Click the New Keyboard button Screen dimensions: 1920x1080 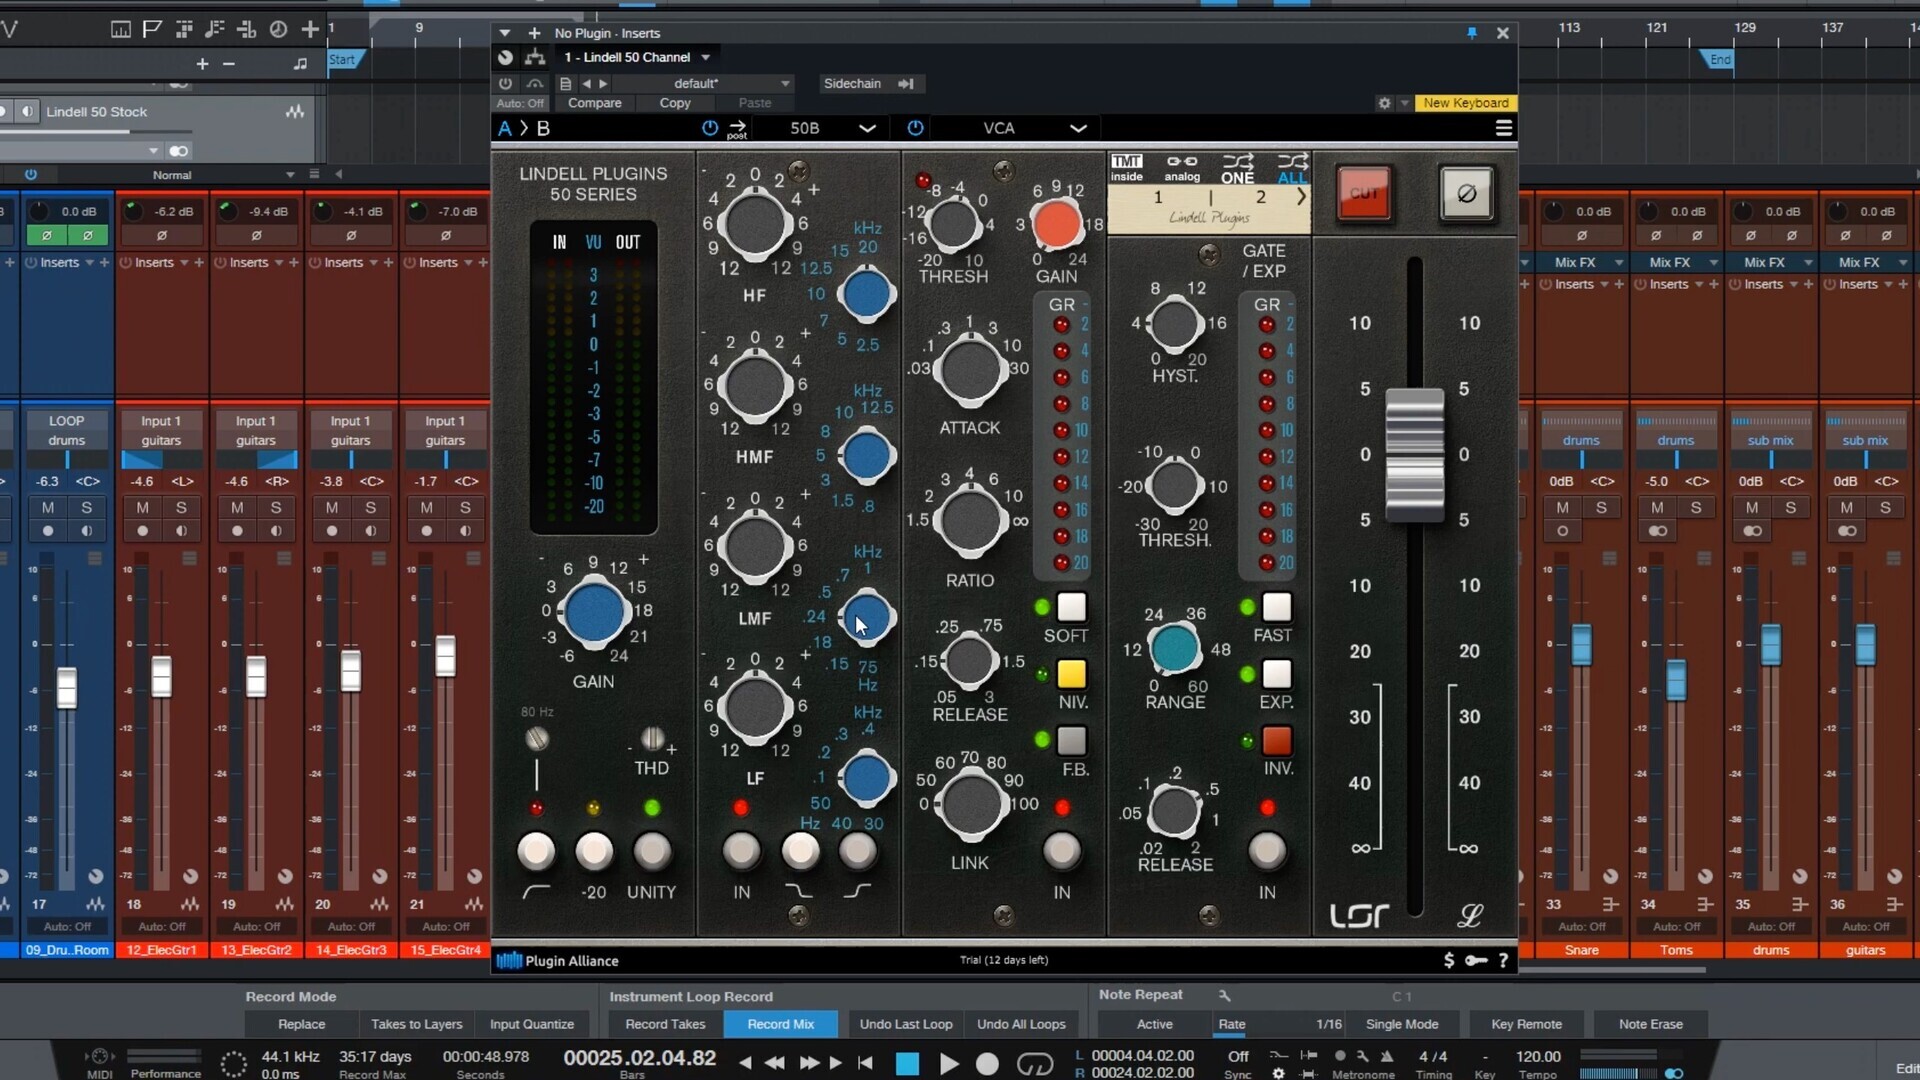1466,103
